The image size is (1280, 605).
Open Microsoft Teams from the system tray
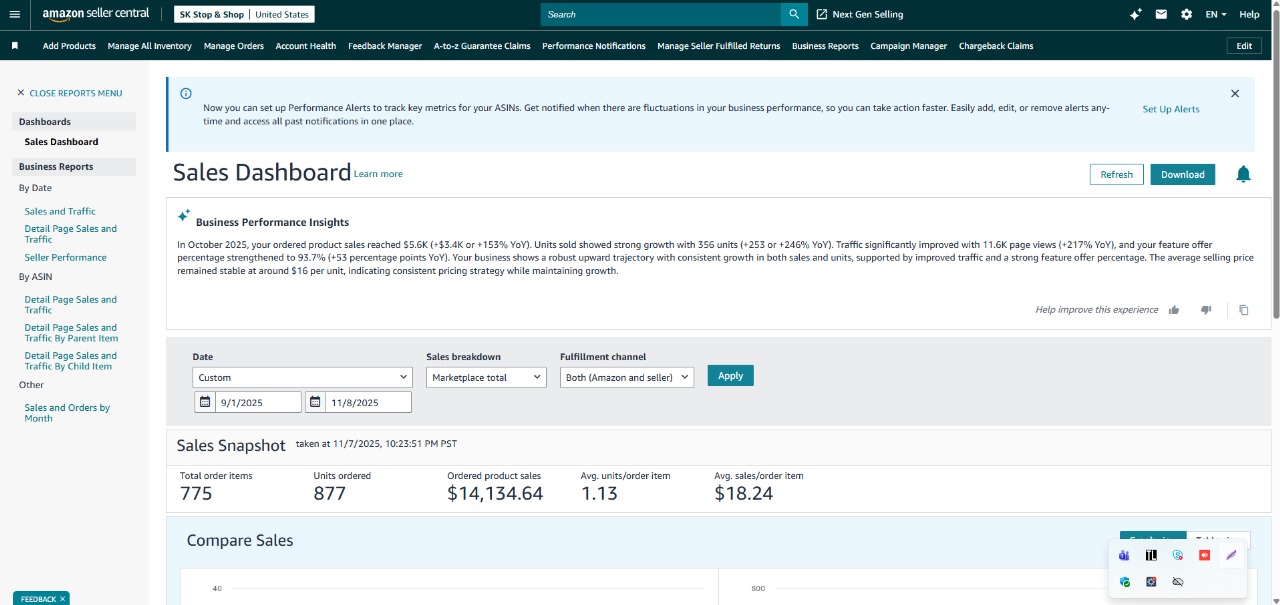pos(1124,555)
